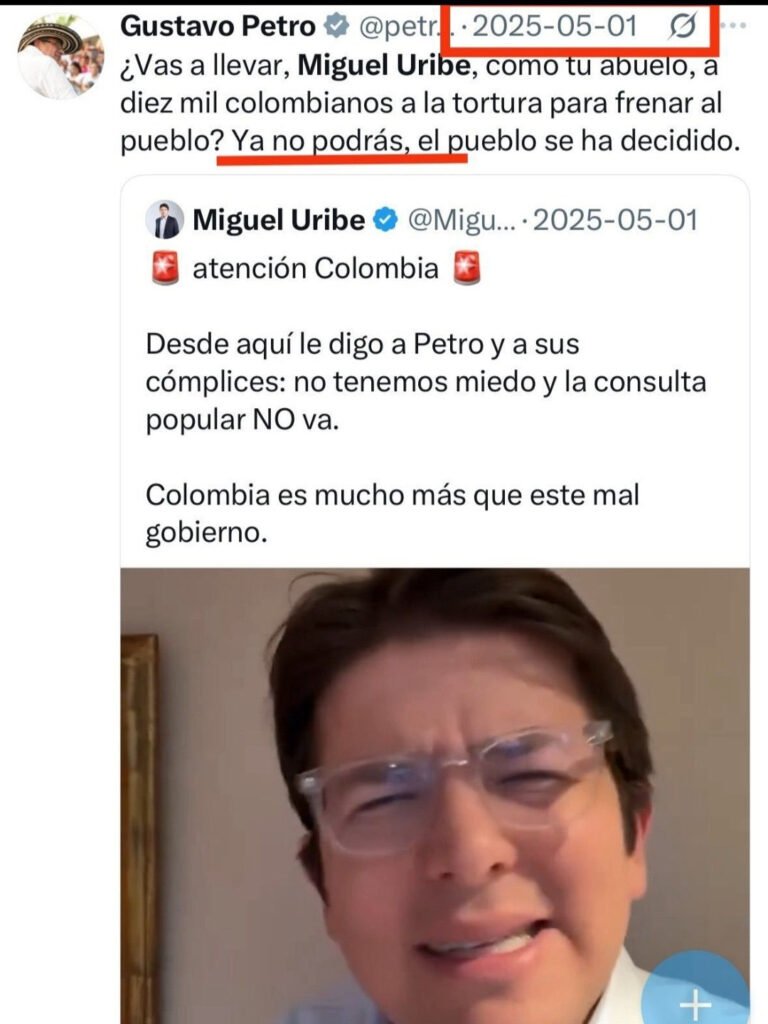This screenshot has height=1024, width=768.
Task: Click Petro's post text 'el pueblo se ha decidido'
Action: coord(579,141)
